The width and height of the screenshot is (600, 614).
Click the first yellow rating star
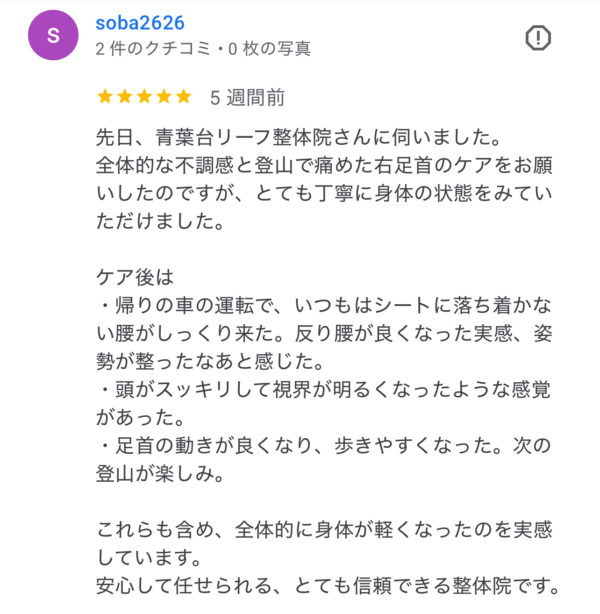pos(104,97)
